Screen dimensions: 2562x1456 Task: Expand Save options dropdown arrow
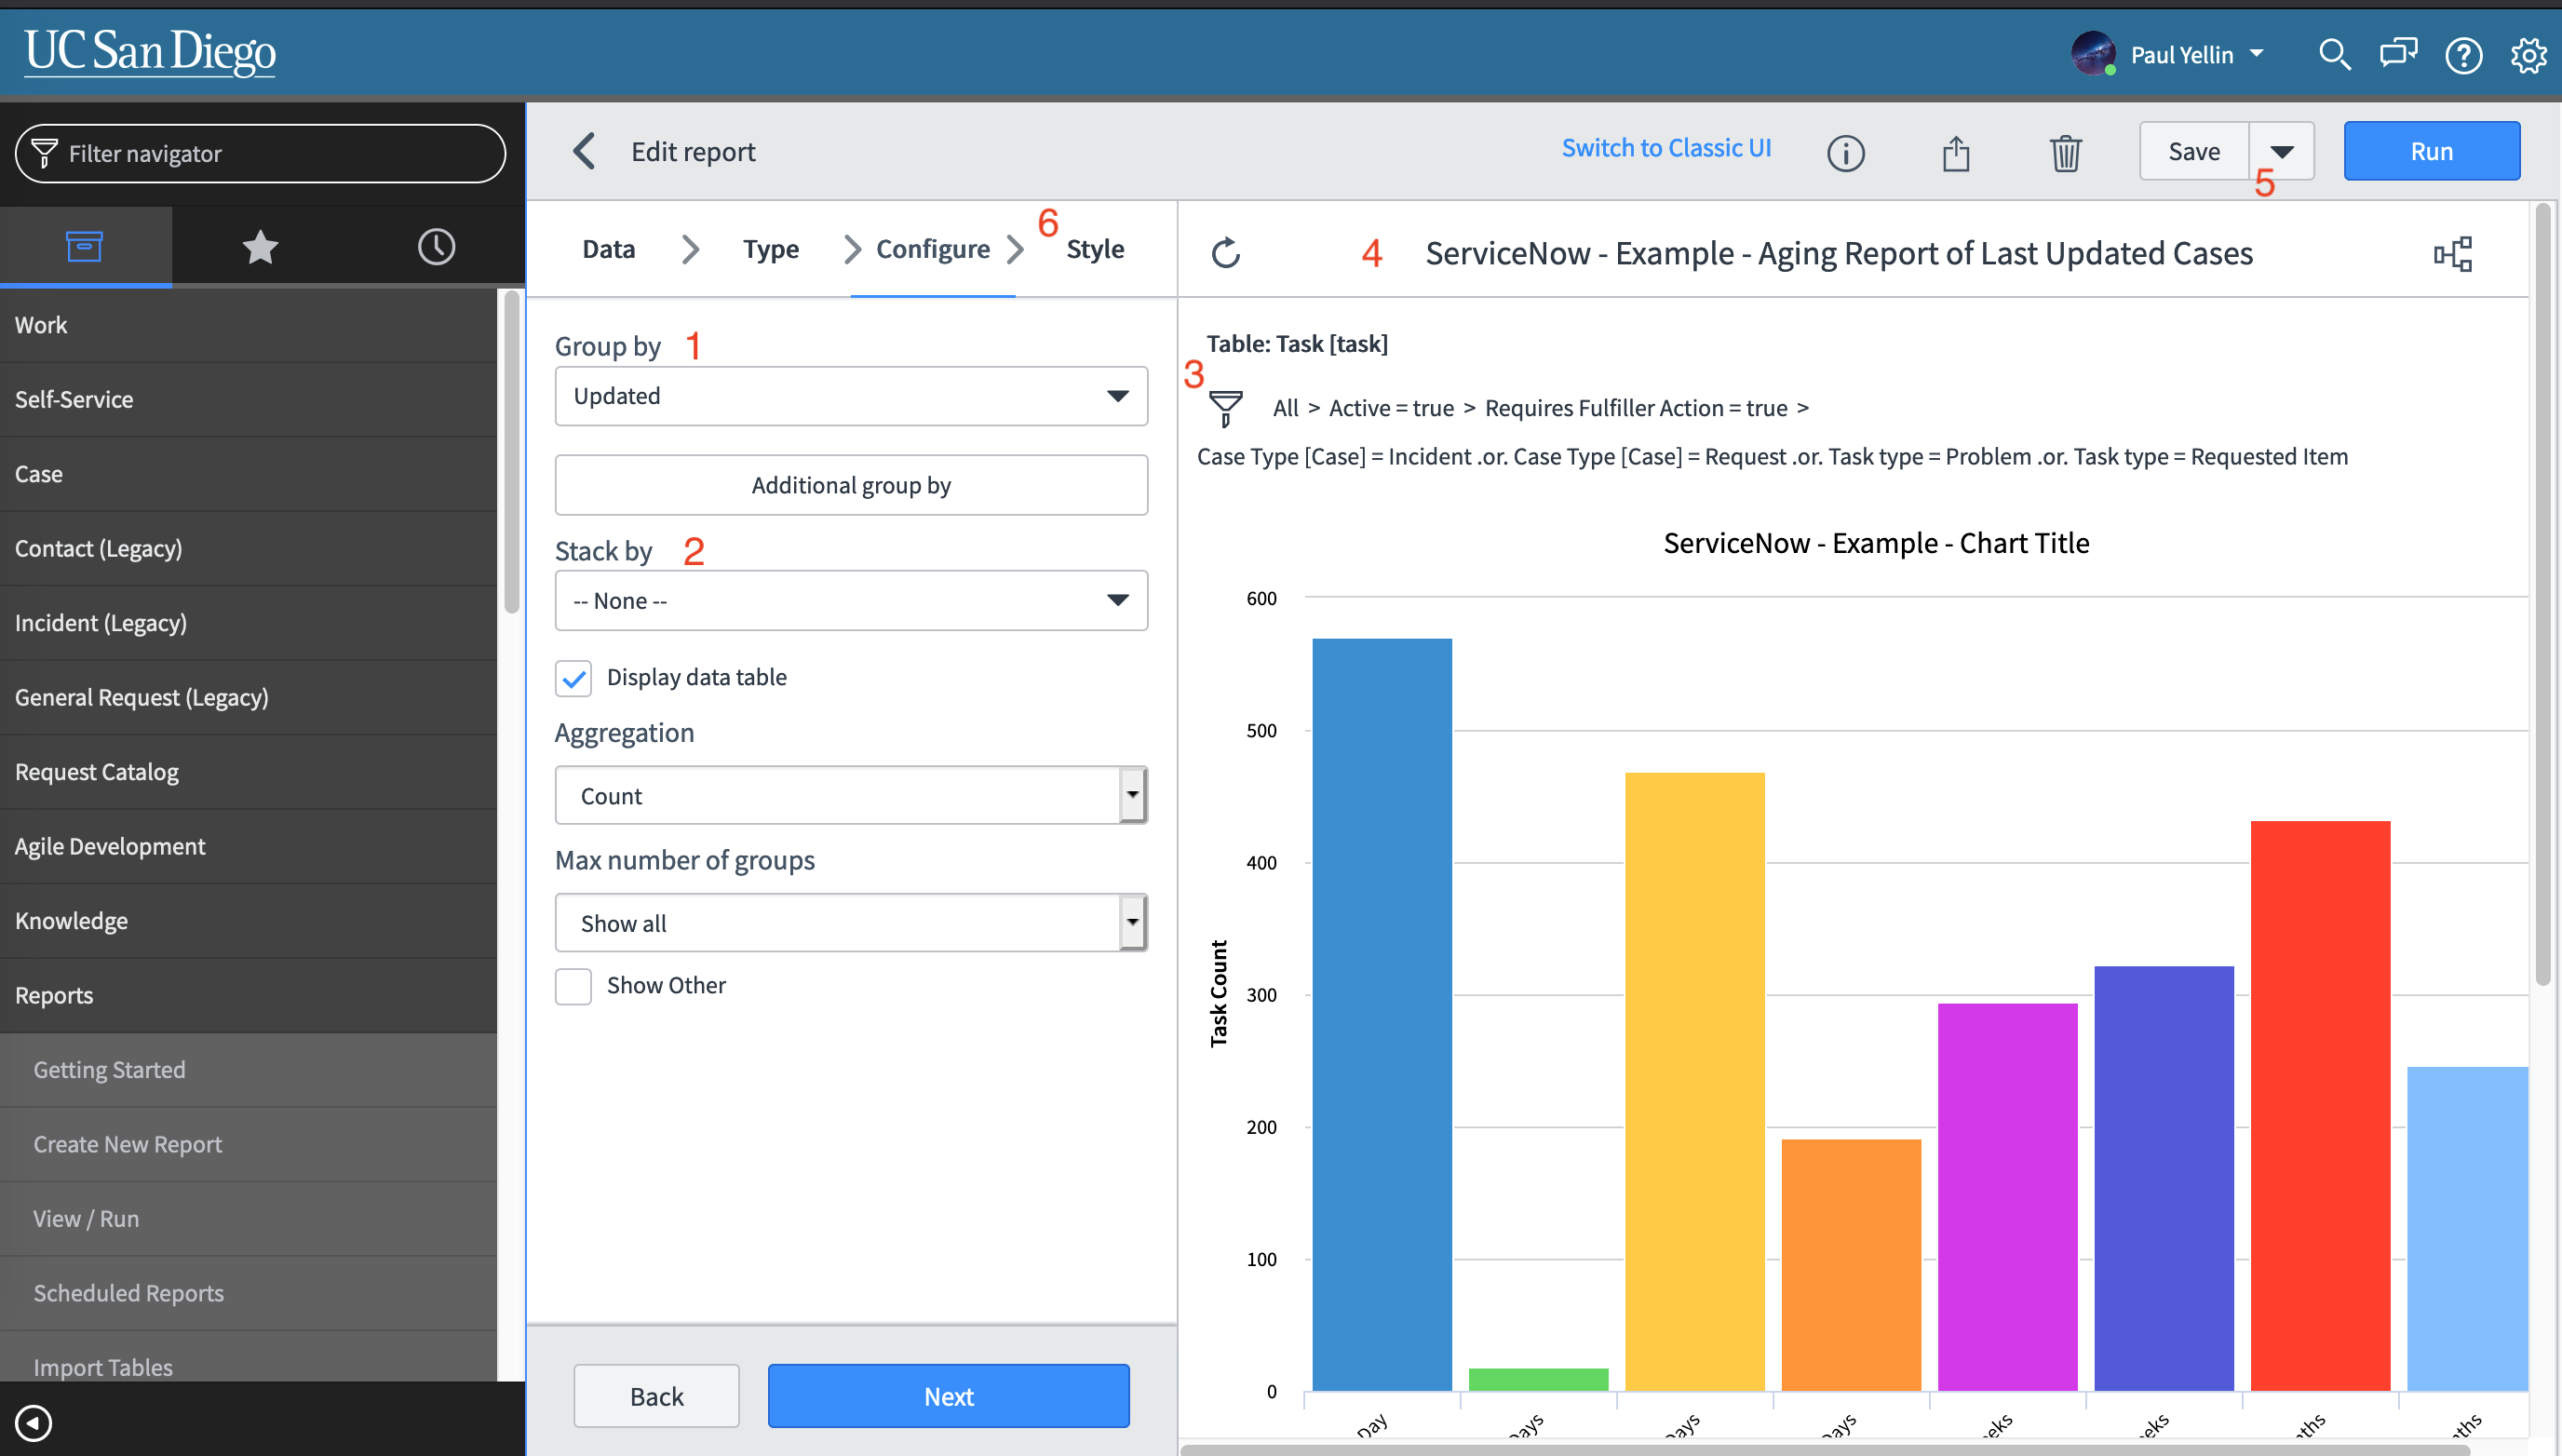click(x=2281, y=151)
